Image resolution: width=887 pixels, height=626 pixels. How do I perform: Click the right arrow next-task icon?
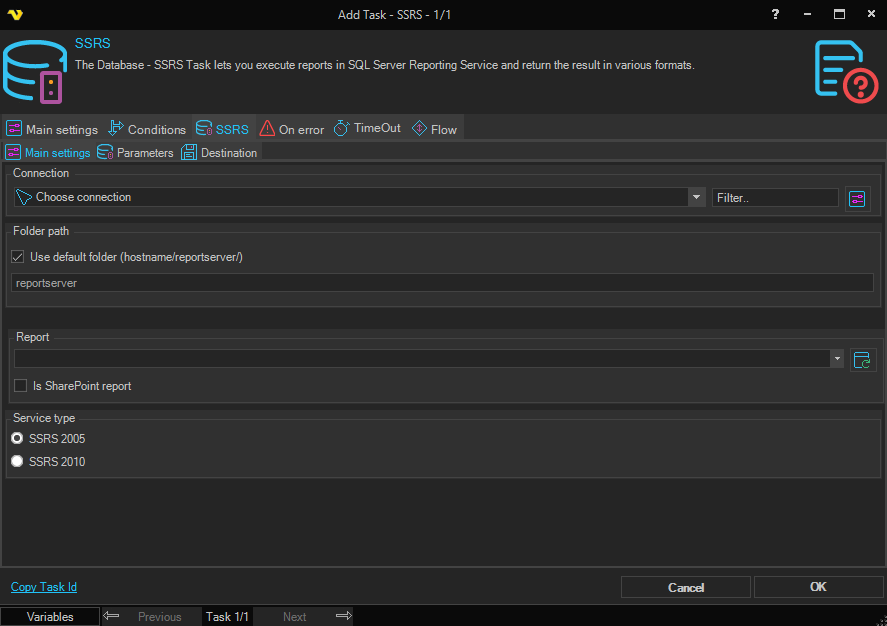(343, 616)
